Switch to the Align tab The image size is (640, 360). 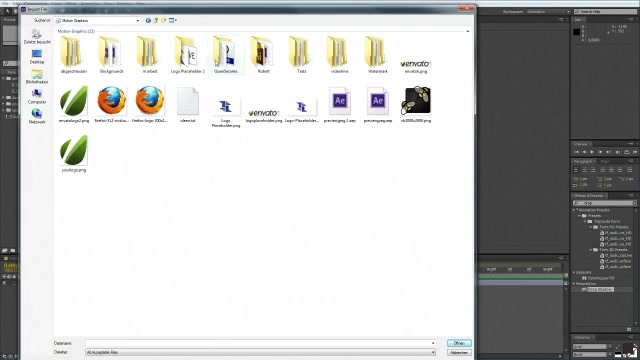click(x=605, y=162)
